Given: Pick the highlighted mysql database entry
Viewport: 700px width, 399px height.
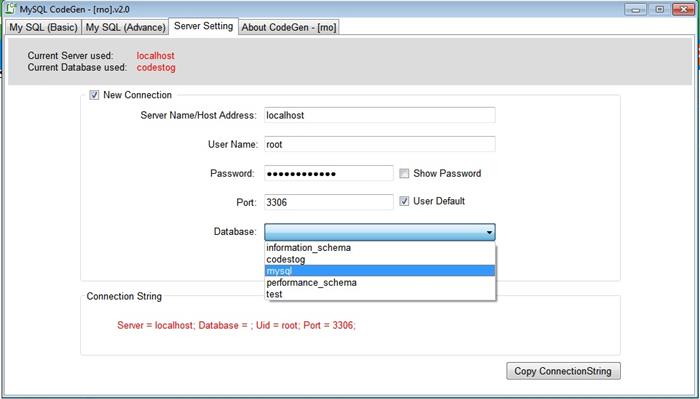Looking at the screenshot, I should pos(380,271).
